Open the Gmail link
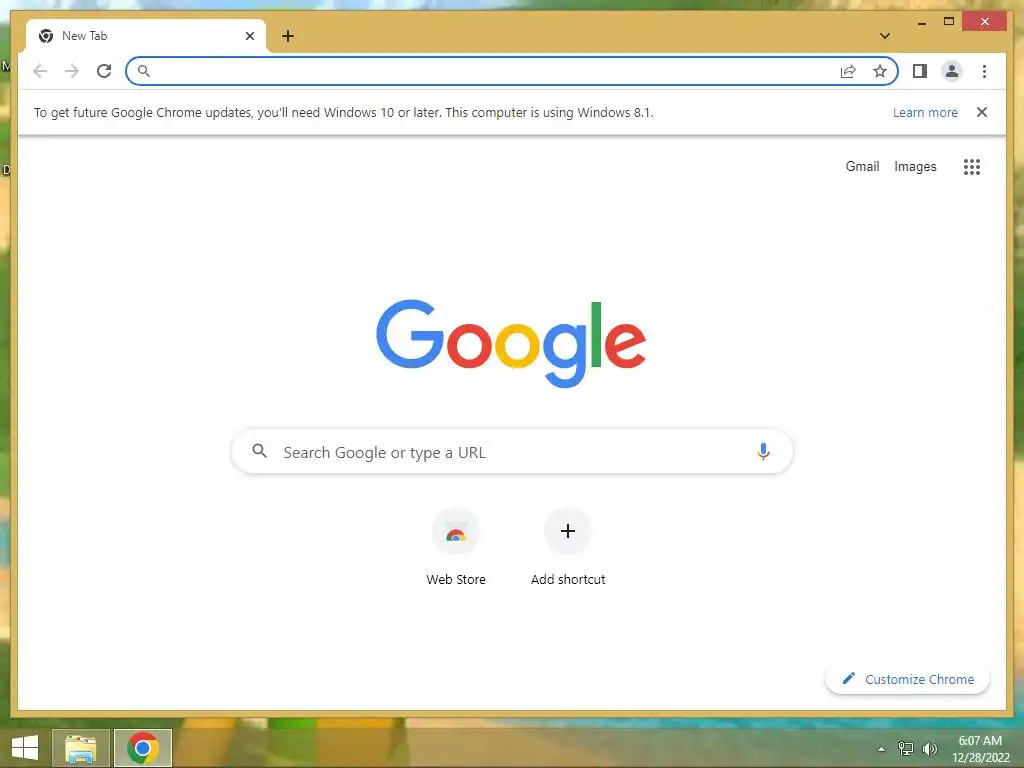The image size is (1024, 768). tap(862, 167)
